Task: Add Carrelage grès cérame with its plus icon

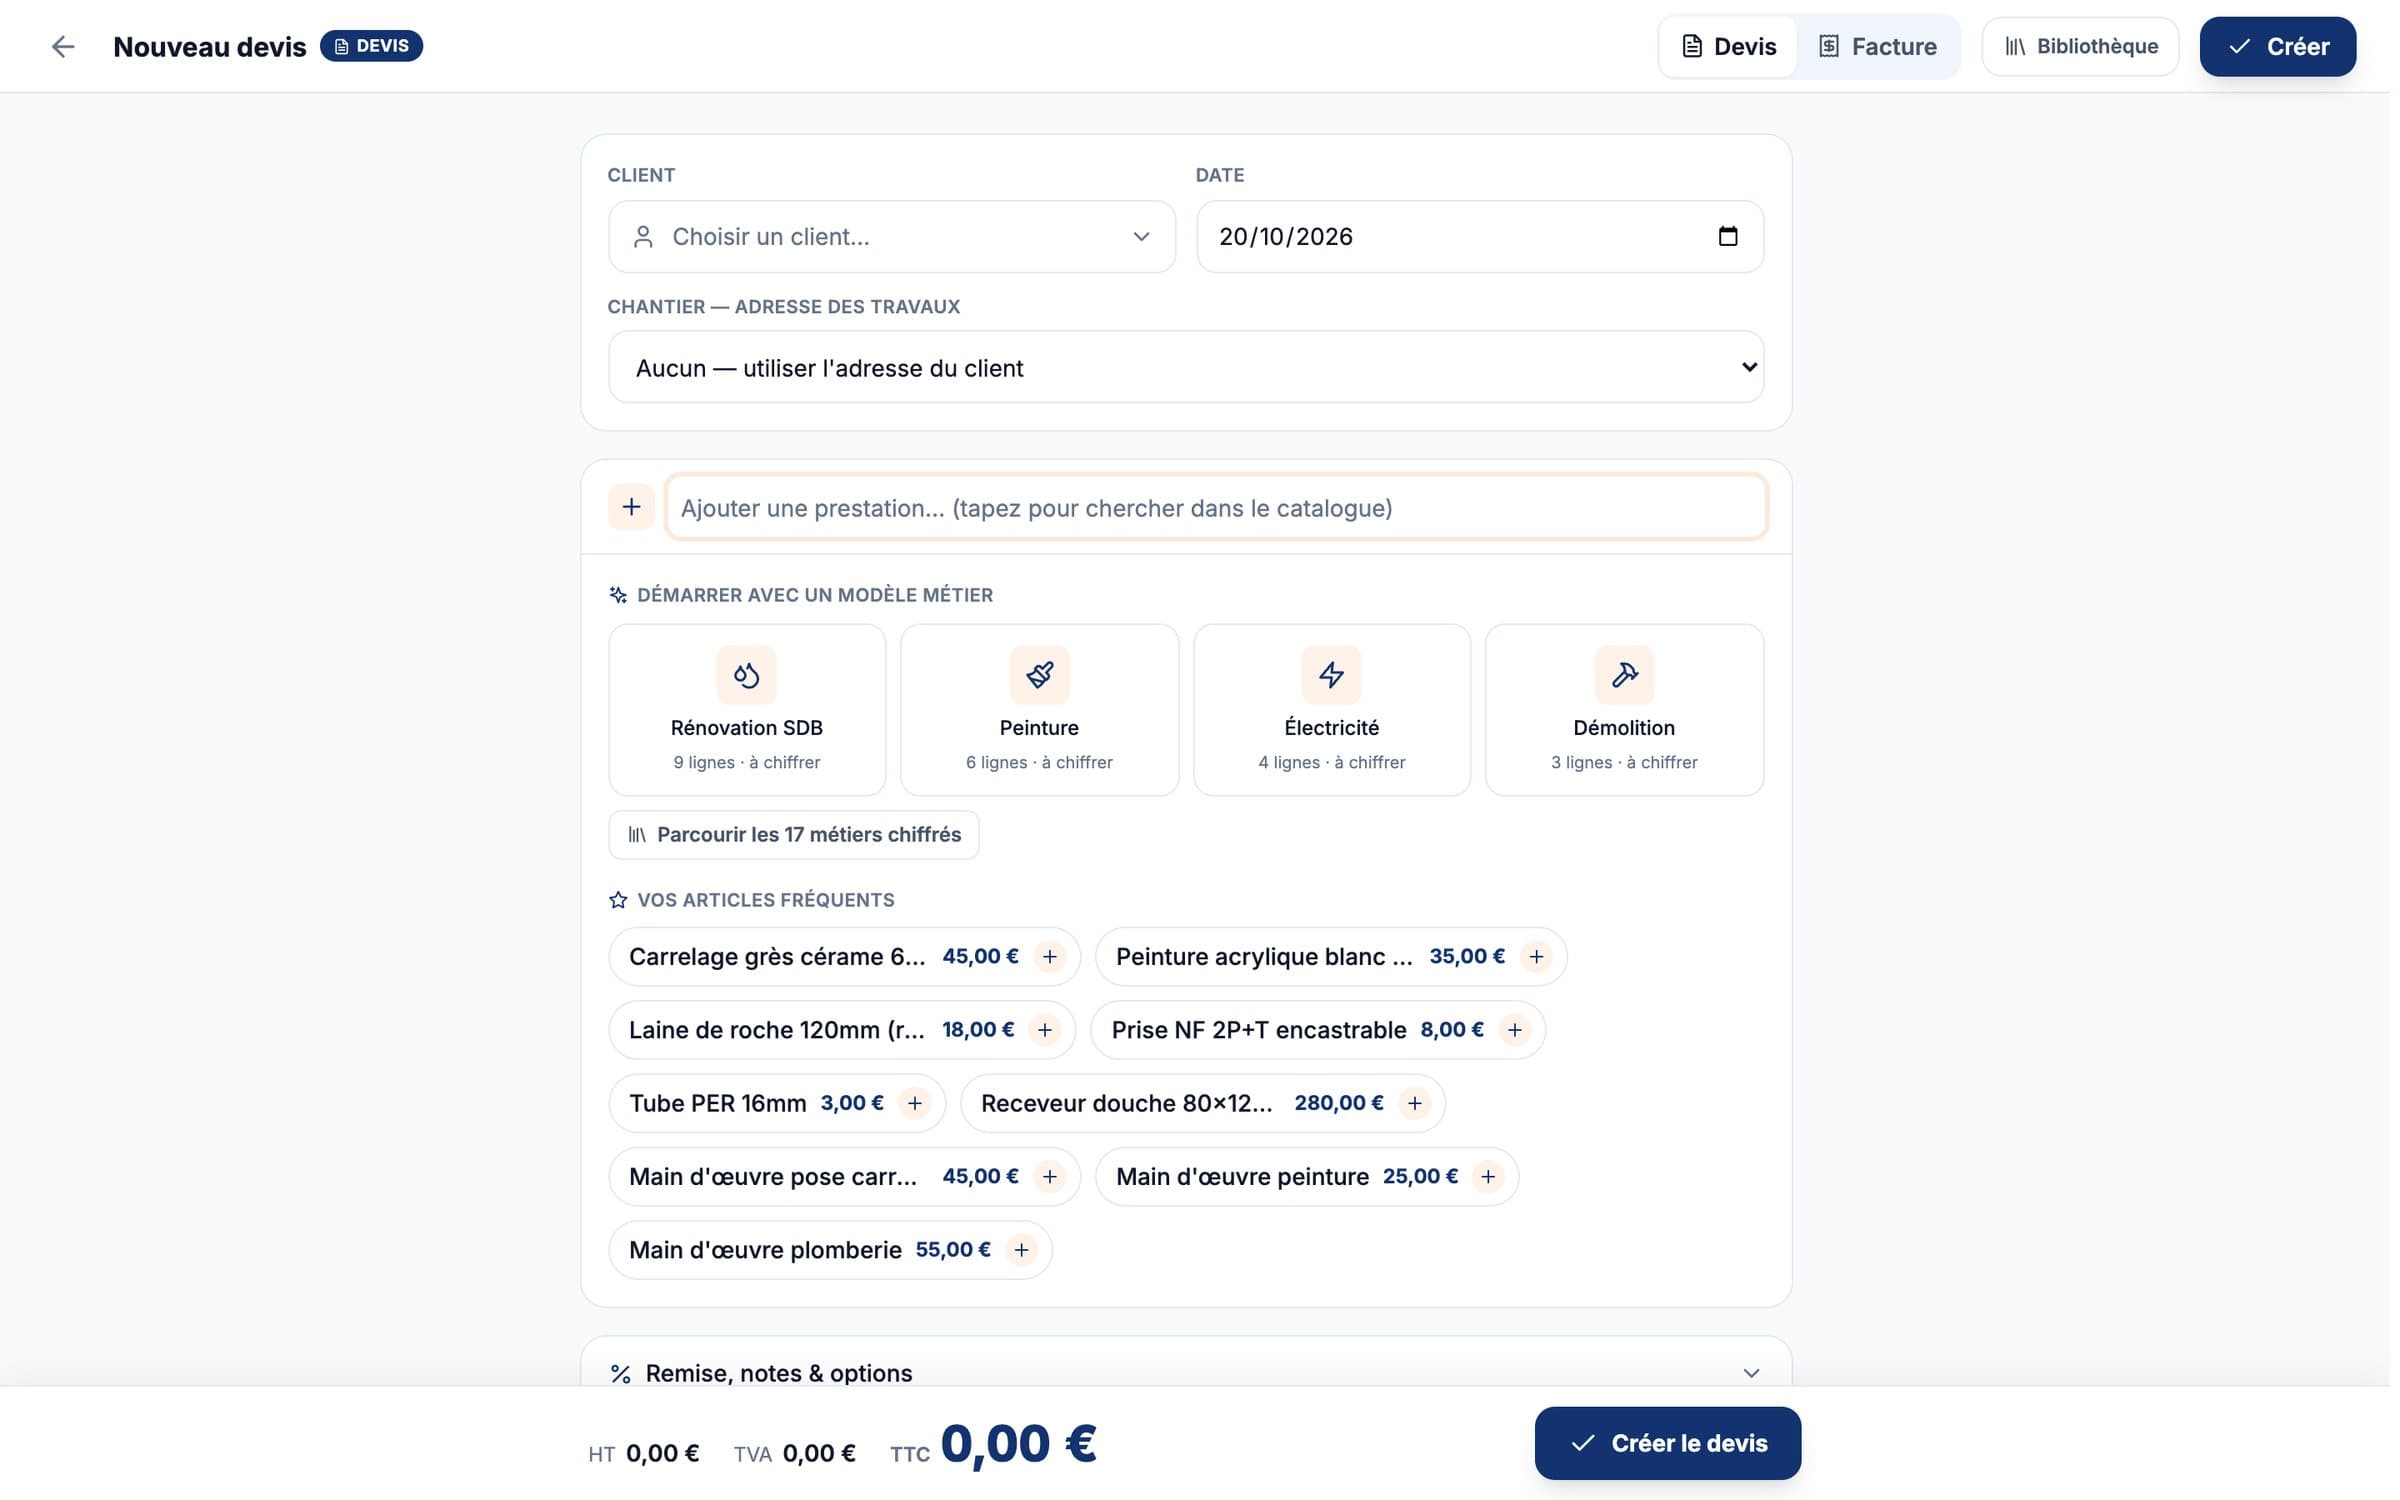Action: pos(1049,957)
